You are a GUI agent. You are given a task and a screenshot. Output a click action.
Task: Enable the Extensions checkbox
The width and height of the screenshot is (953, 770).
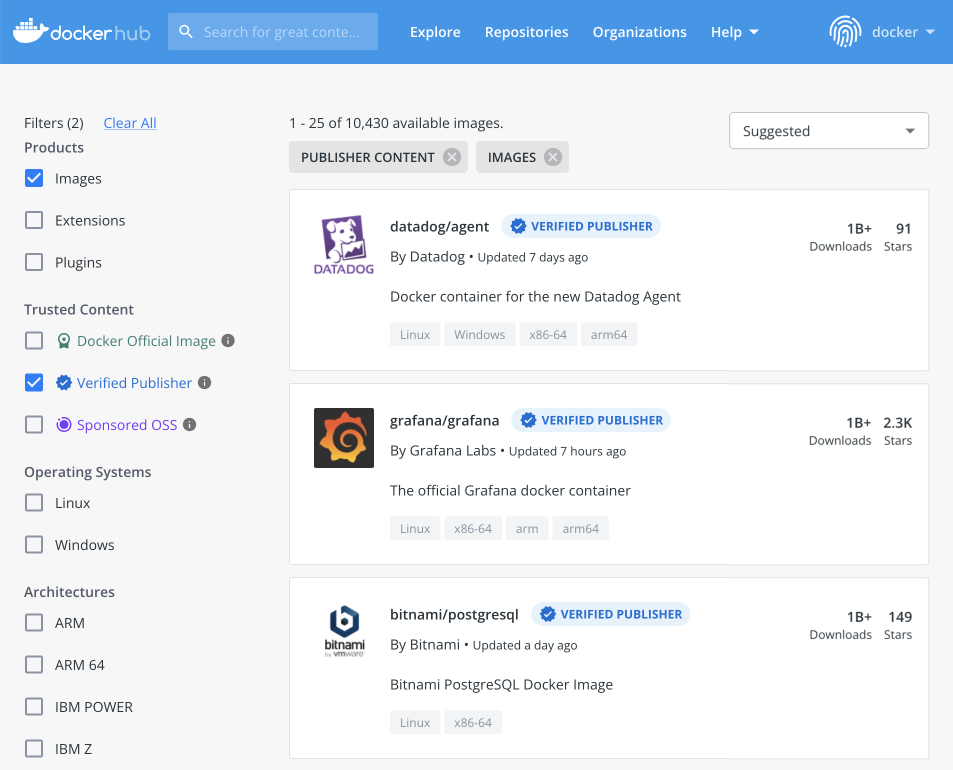tap(34, 221)
